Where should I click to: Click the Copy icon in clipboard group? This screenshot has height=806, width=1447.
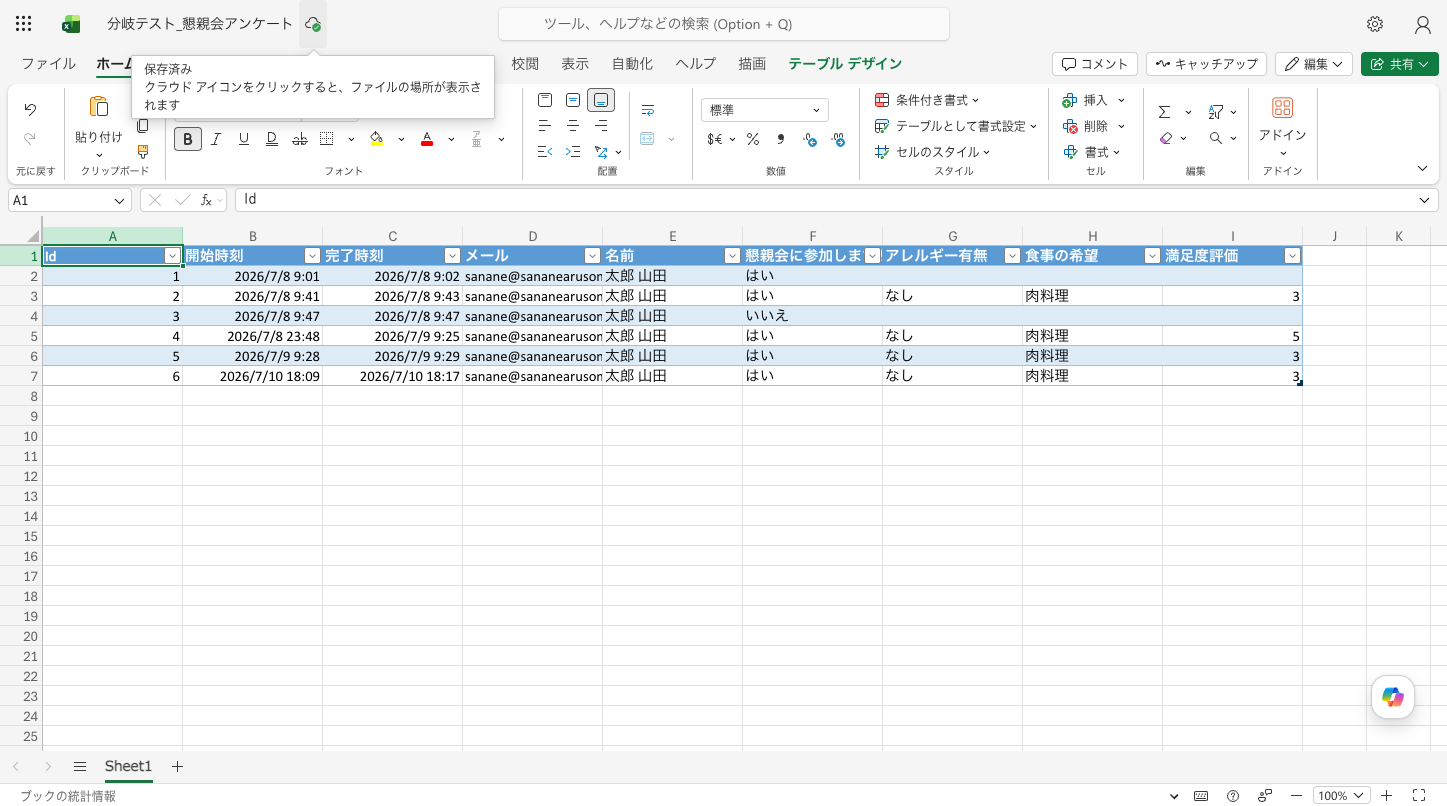[142, 126]
